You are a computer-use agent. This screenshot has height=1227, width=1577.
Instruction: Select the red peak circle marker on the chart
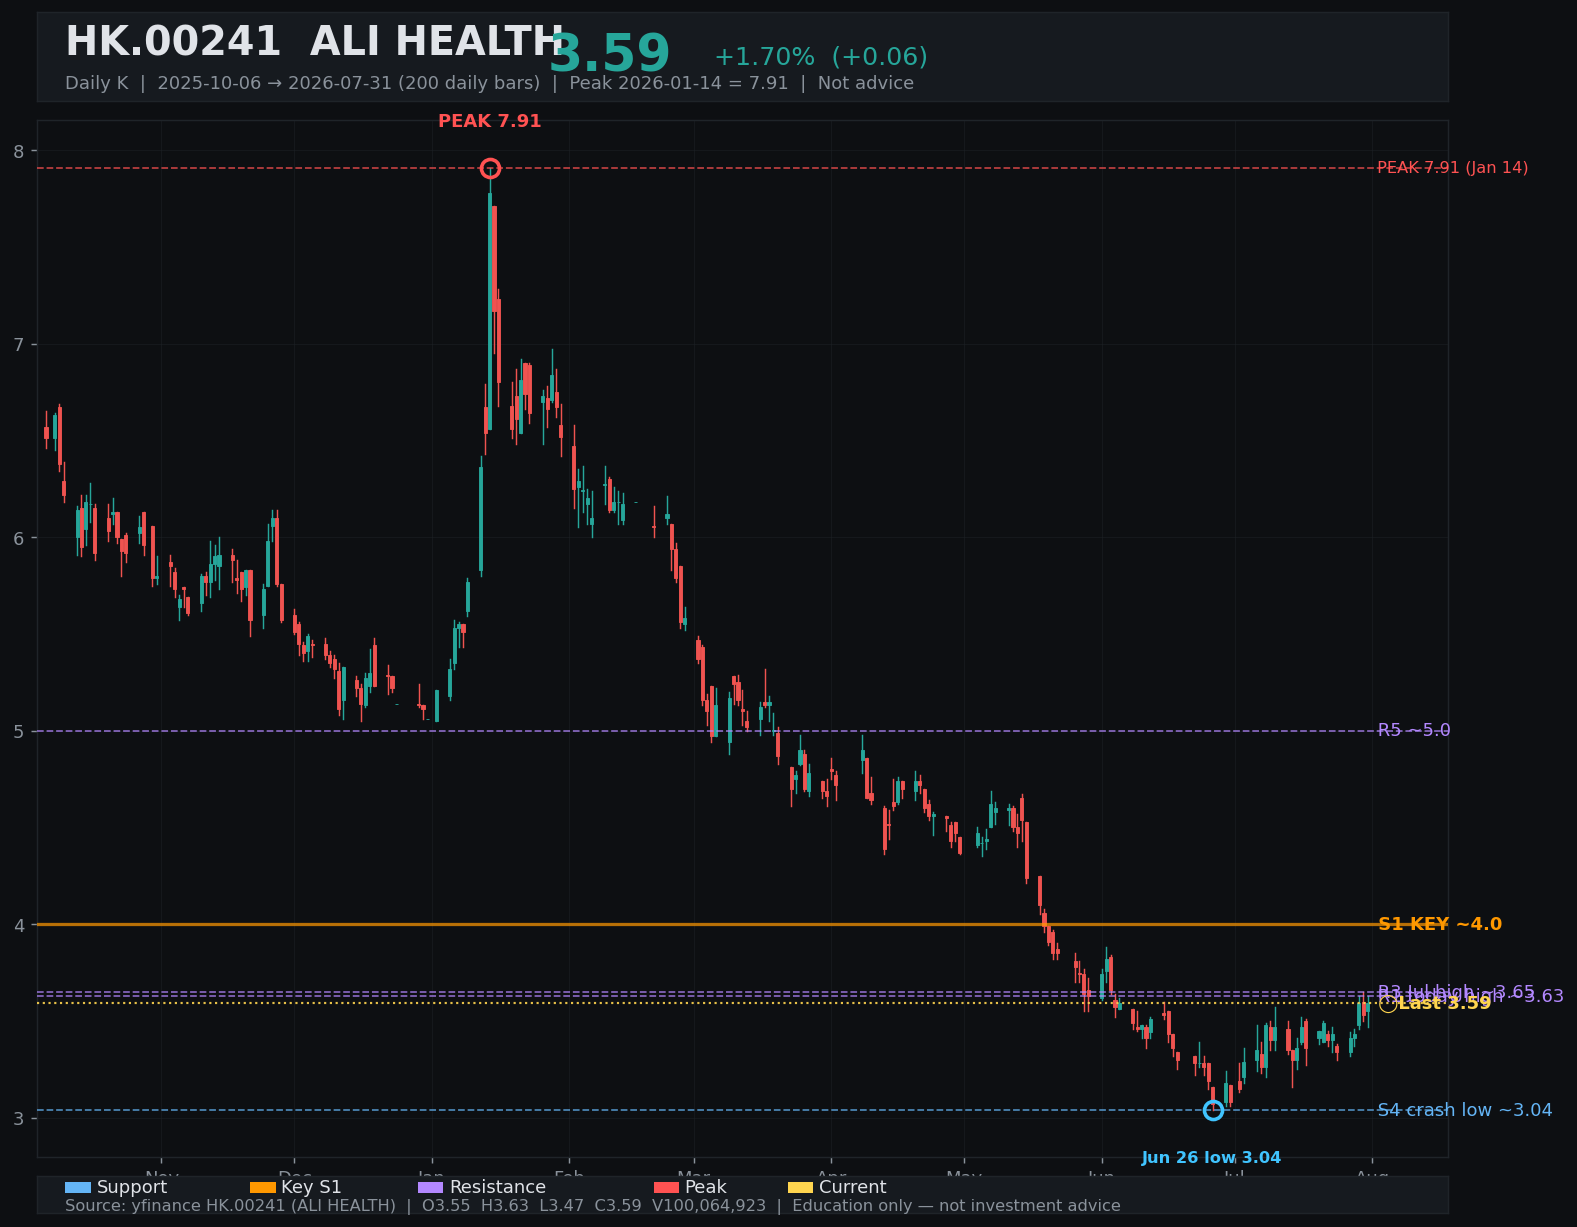click(x=490, y=168)
